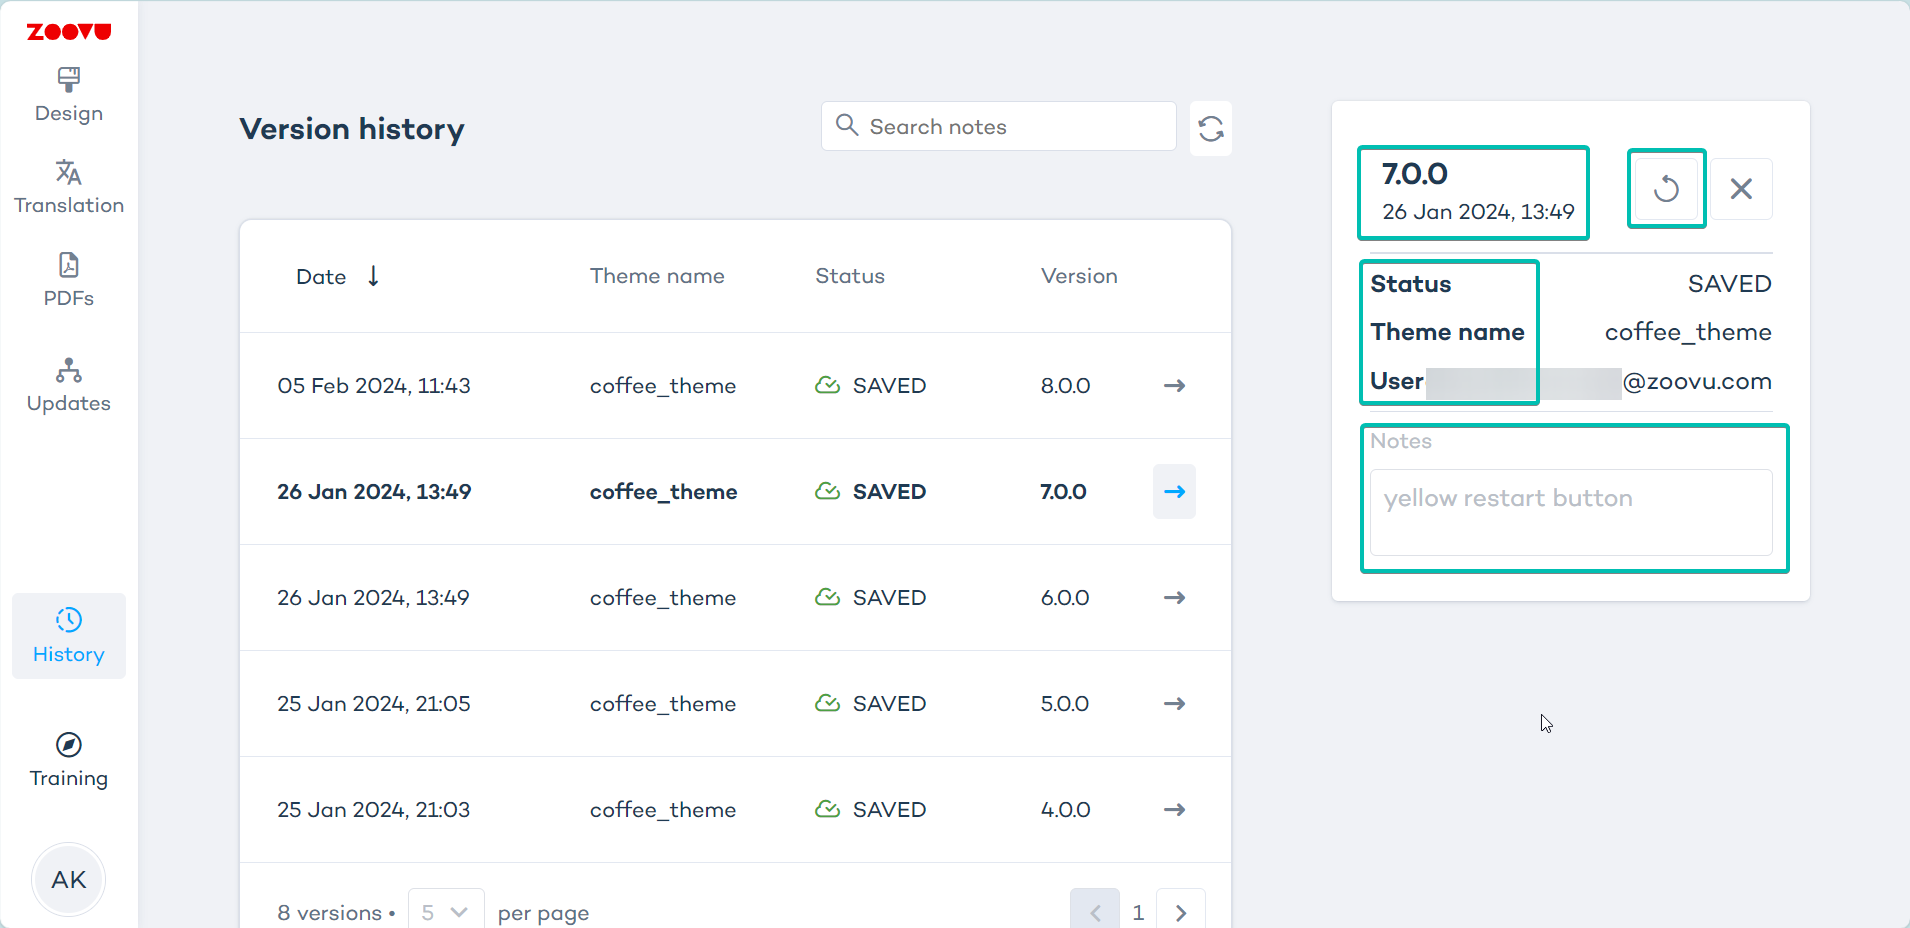Select the History tab in sidebar

click(x=68, y=636)
